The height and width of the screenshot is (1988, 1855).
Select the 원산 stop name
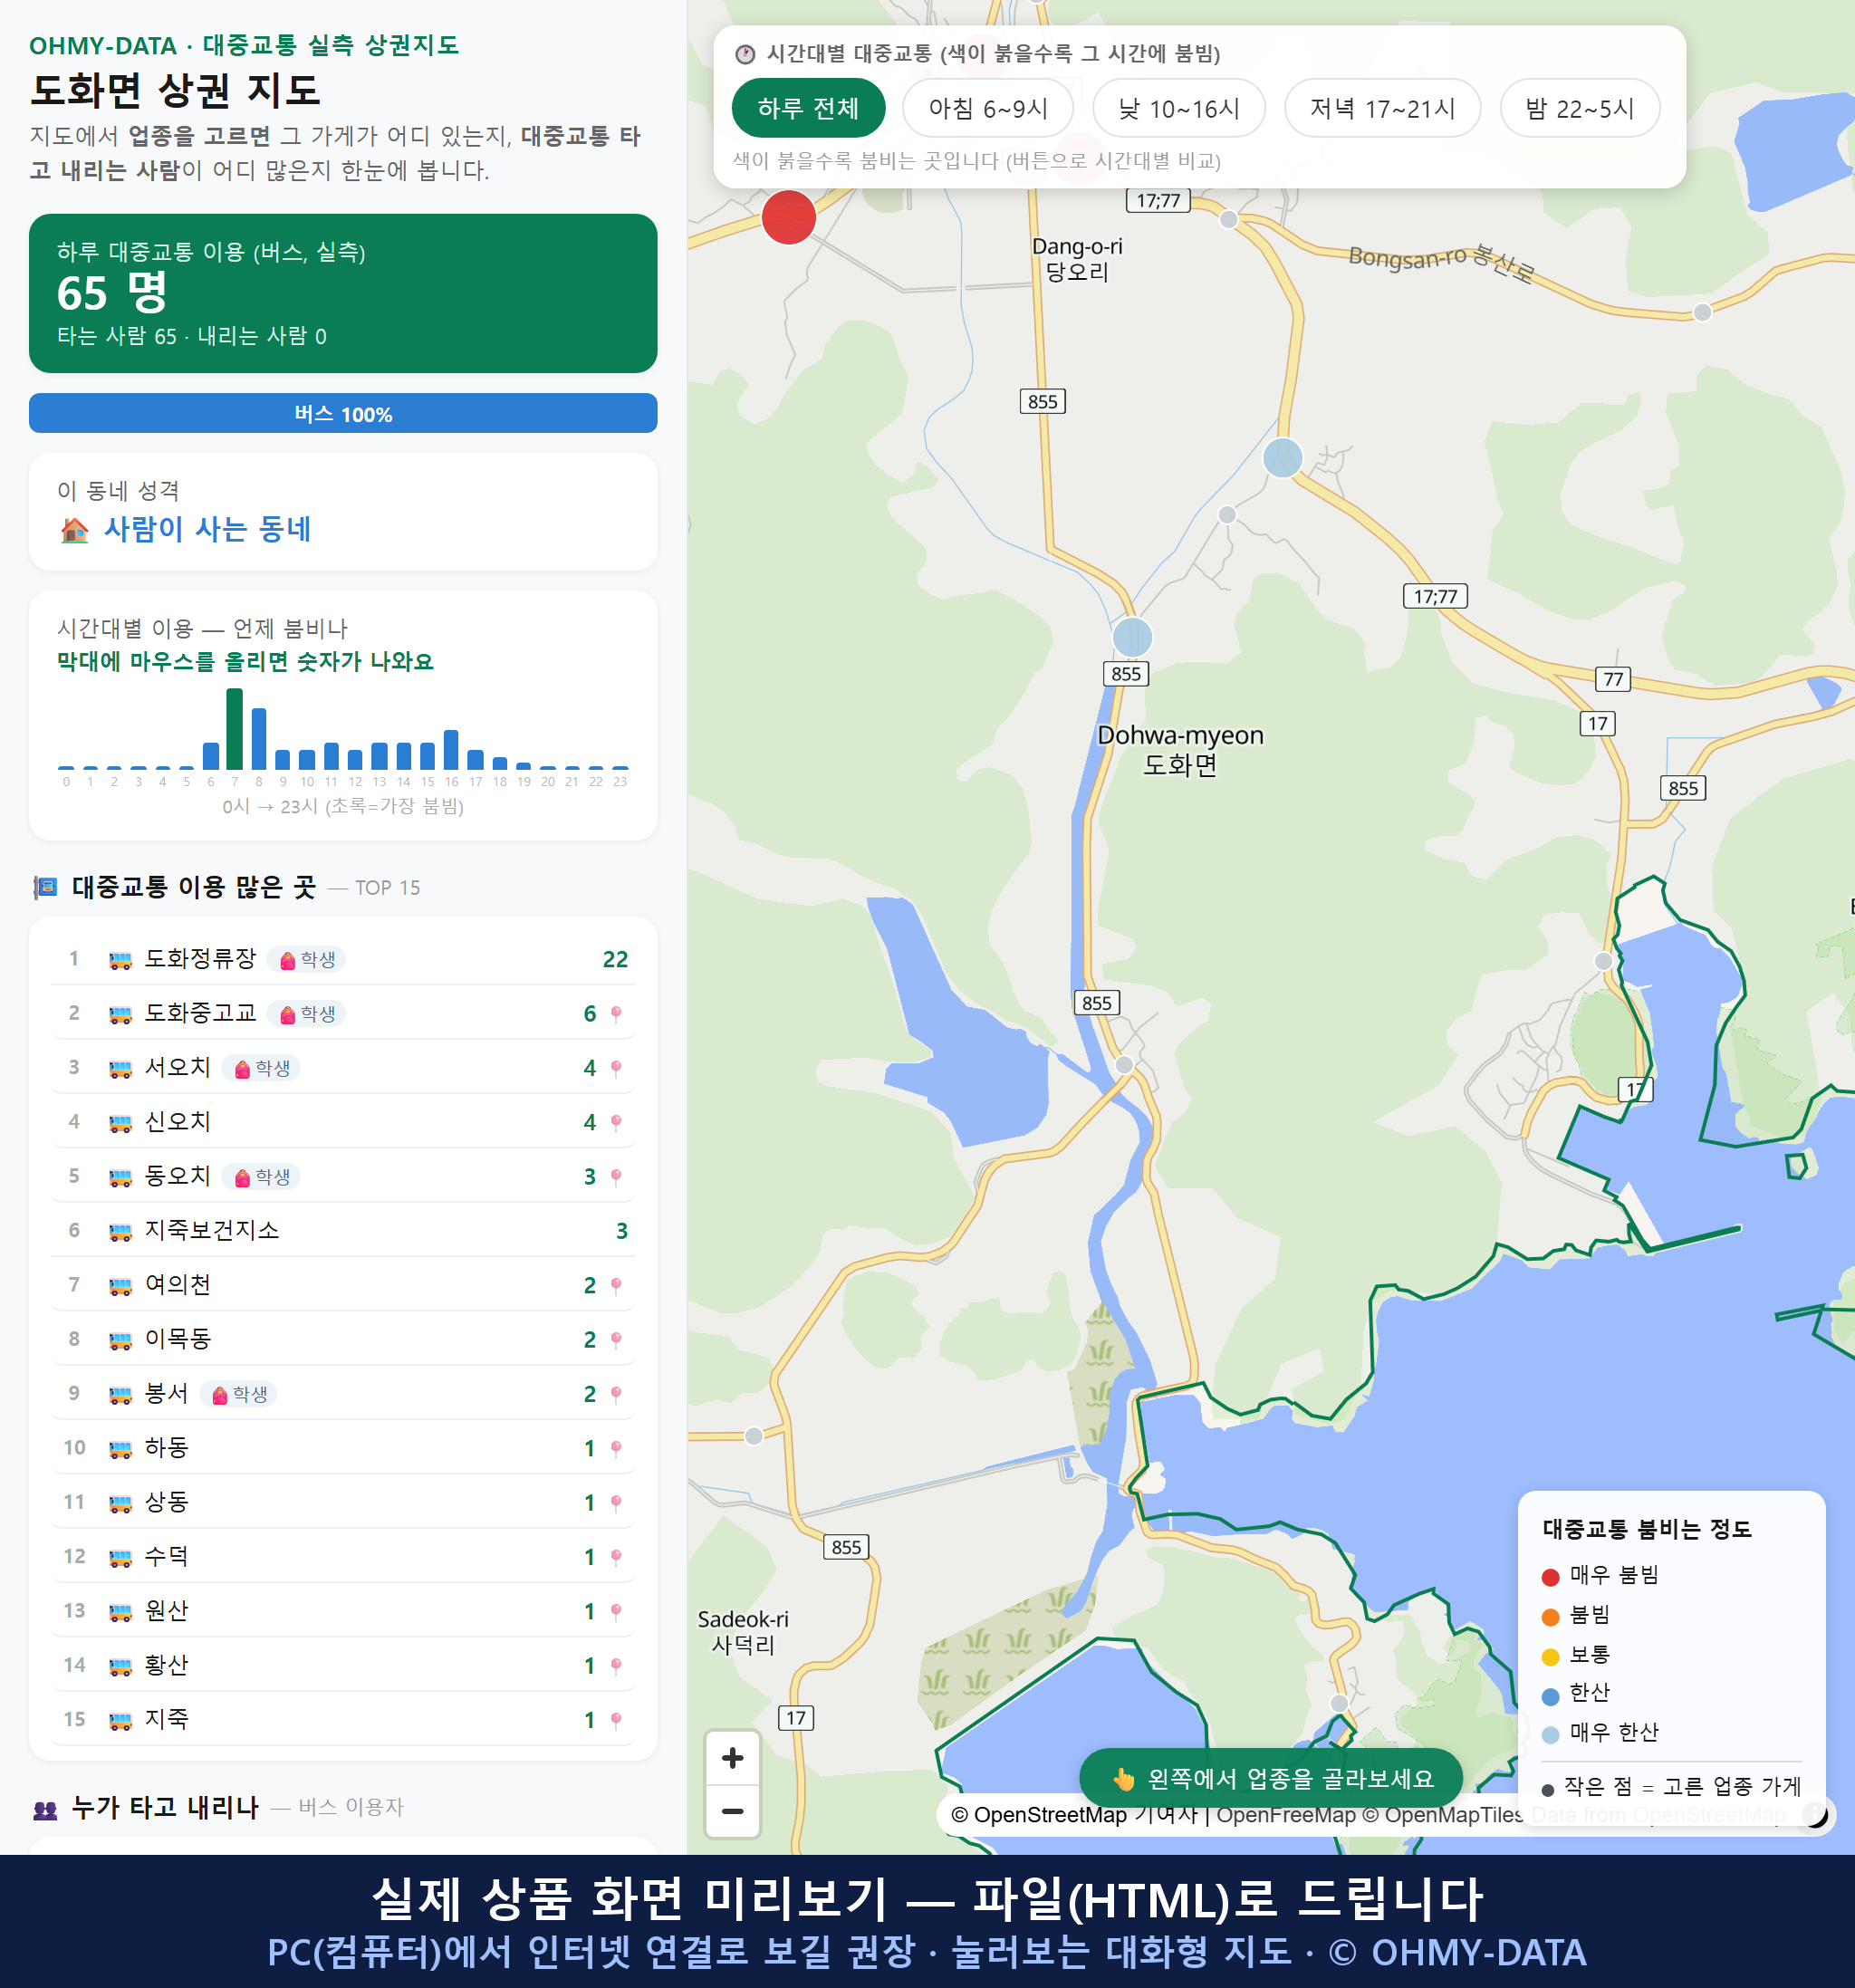coord(167,1610)
